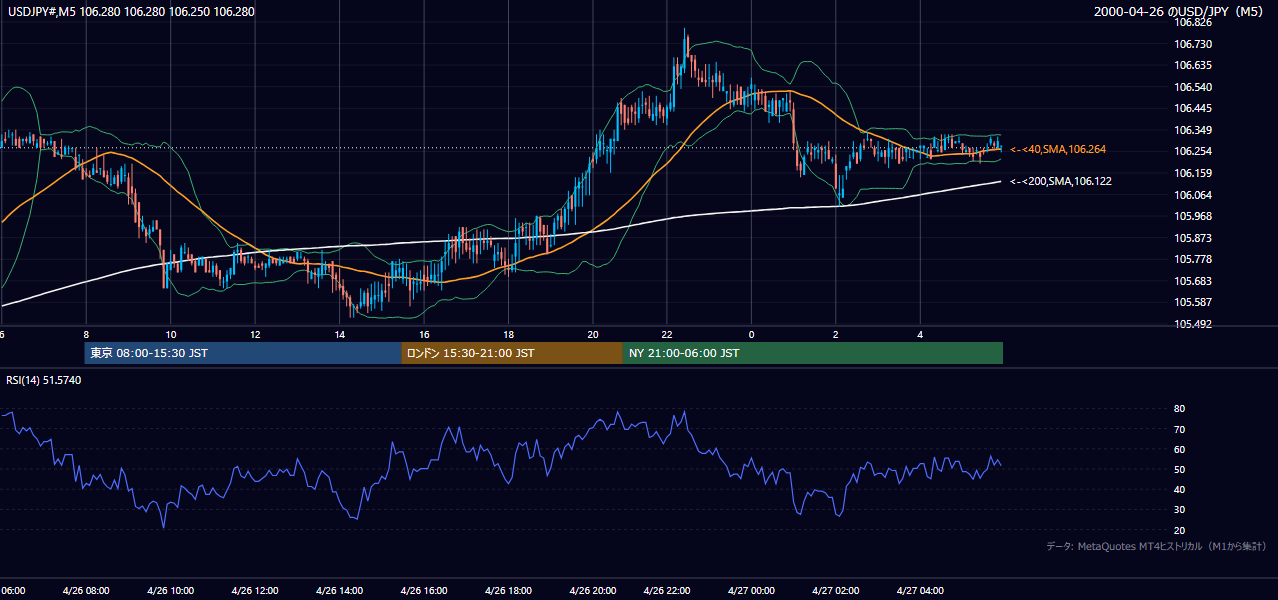Screen dimensions: 1278x600
Task: Click price axis label 106.826
Action: click(x=1194, y=22)
